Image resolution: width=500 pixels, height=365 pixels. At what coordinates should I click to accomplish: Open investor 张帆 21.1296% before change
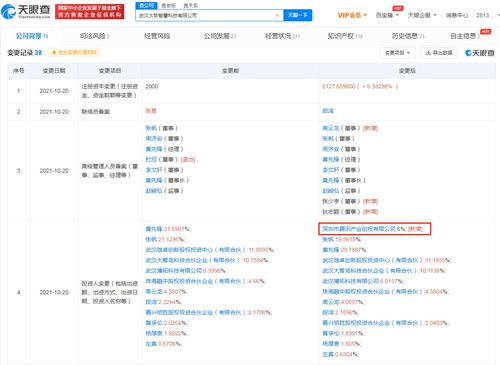point(151,239)
